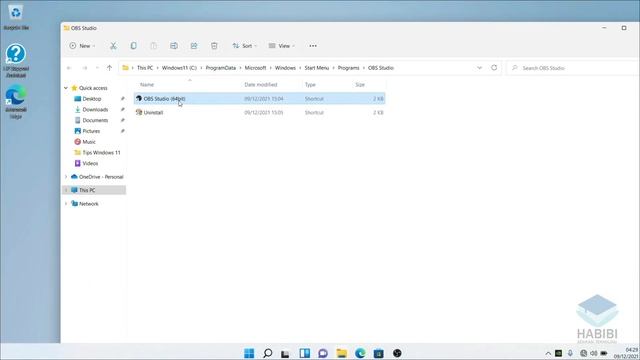Click the Delete trash icon in the toolbar
The height and width of the screenshot is (360, 640).
tap(214, 46)
